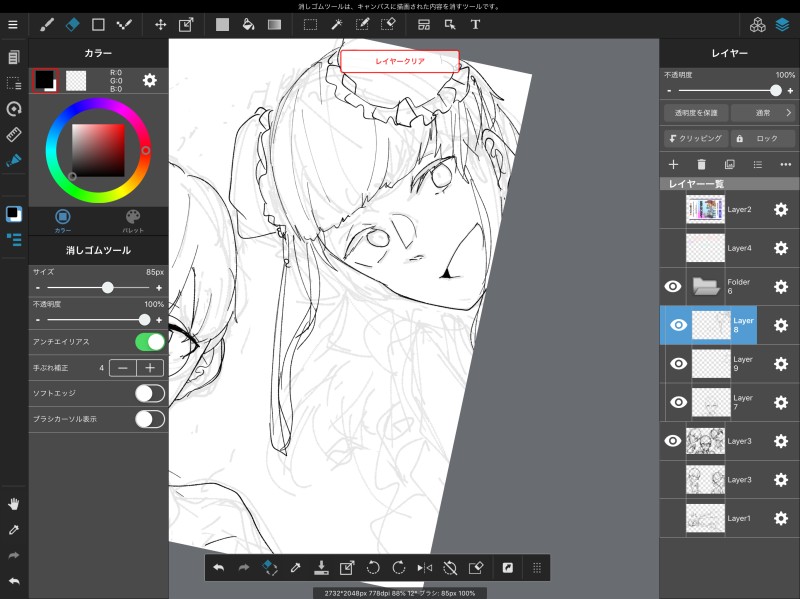Viewport: 800px width, 599px height.
Task: Select the Layer2 thumbnail
Action: 705,209
